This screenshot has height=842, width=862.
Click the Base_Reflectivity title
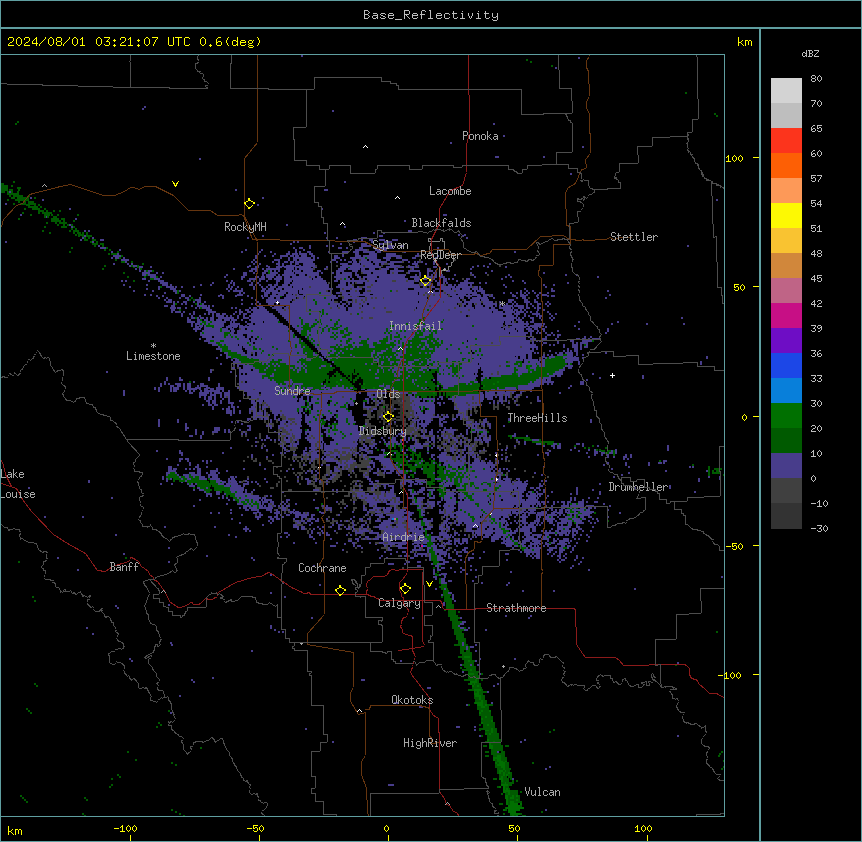click(431, 15)
